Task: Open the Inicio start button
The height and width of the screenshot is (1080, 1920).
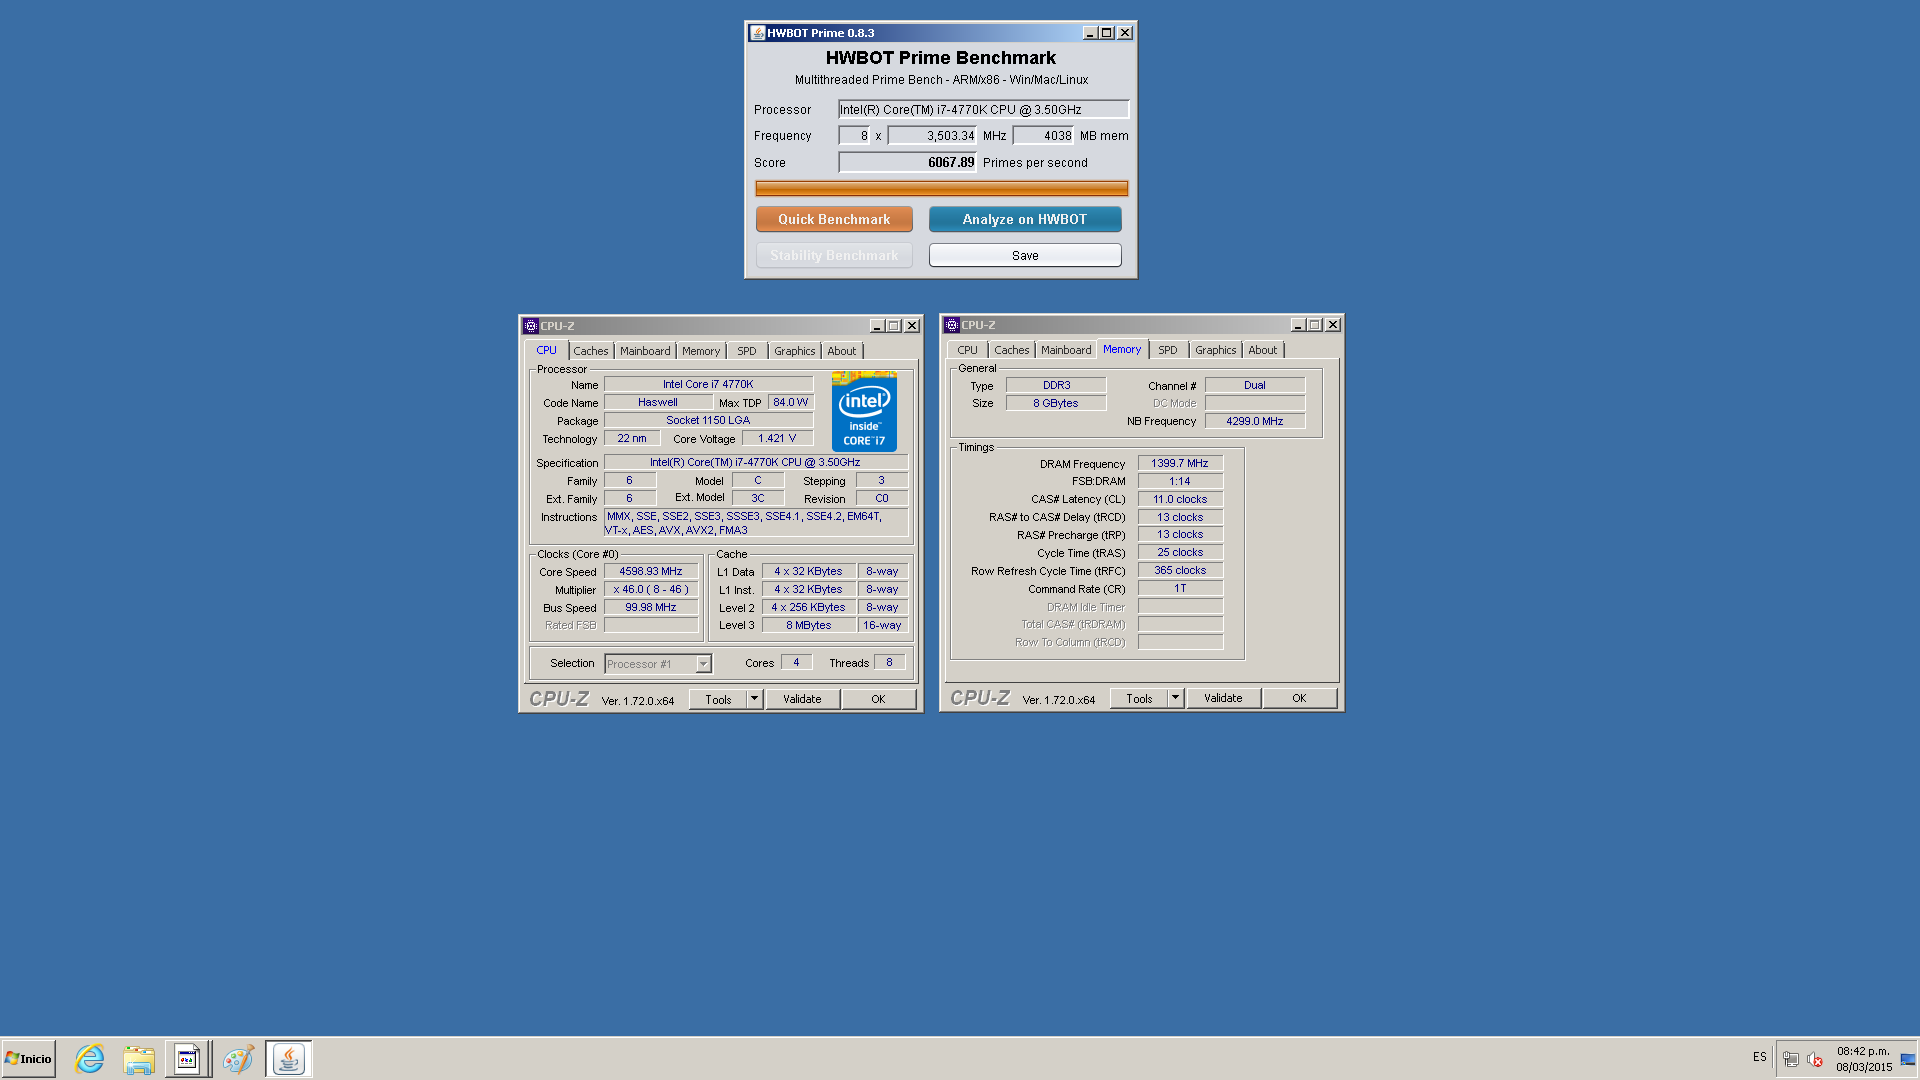Action: [x=28, y=1059]
